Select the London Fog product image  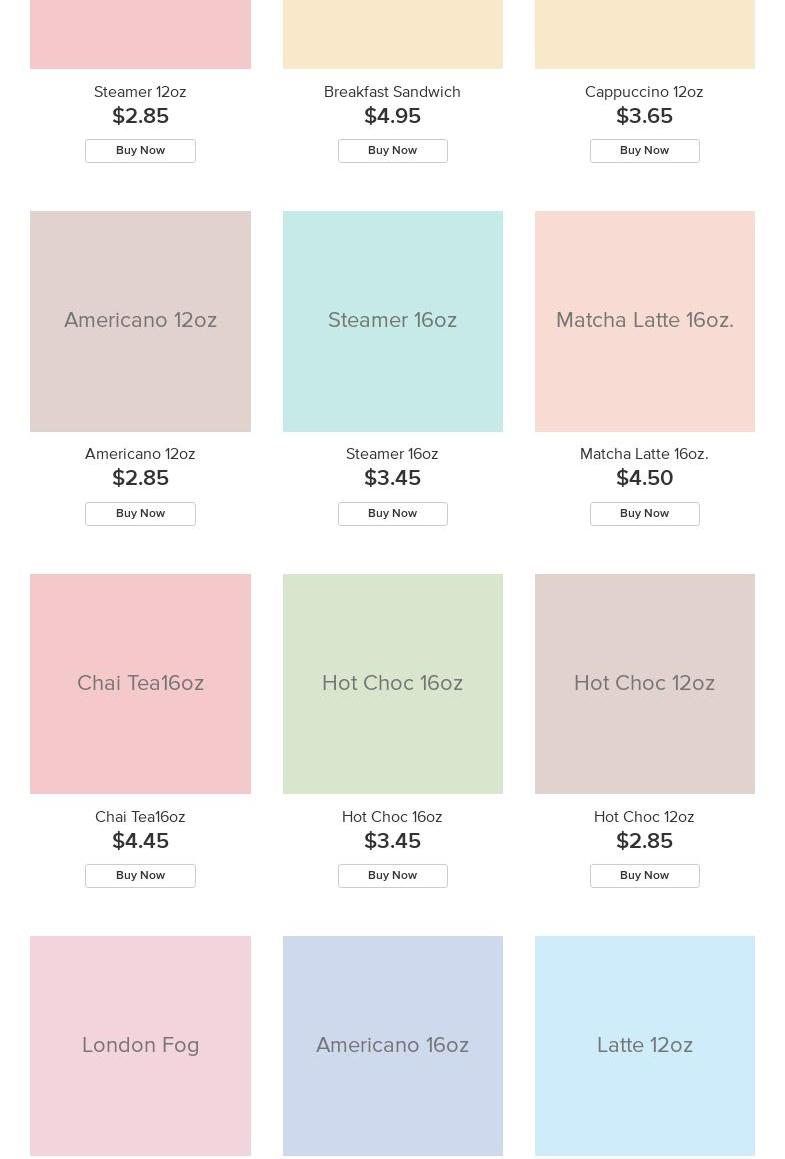coord(140,1046)
